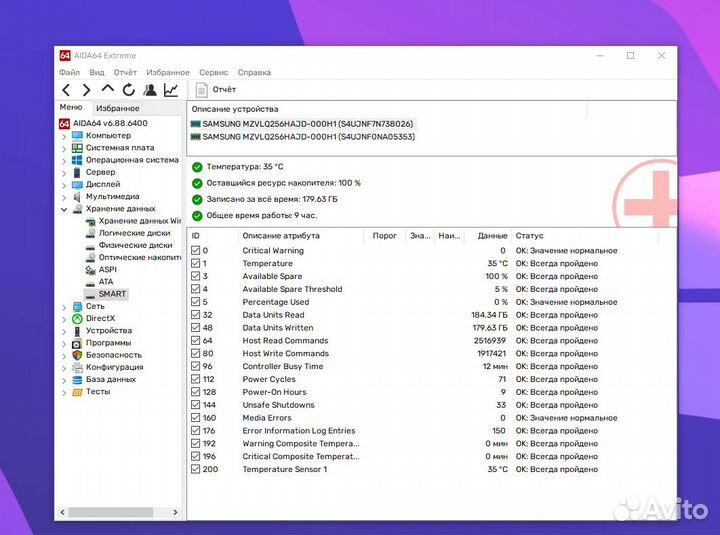This screenshot has height=535, width=720.
Task: Uncheck the Percentage Used attribute checkbox
Action: click(195, 302)
